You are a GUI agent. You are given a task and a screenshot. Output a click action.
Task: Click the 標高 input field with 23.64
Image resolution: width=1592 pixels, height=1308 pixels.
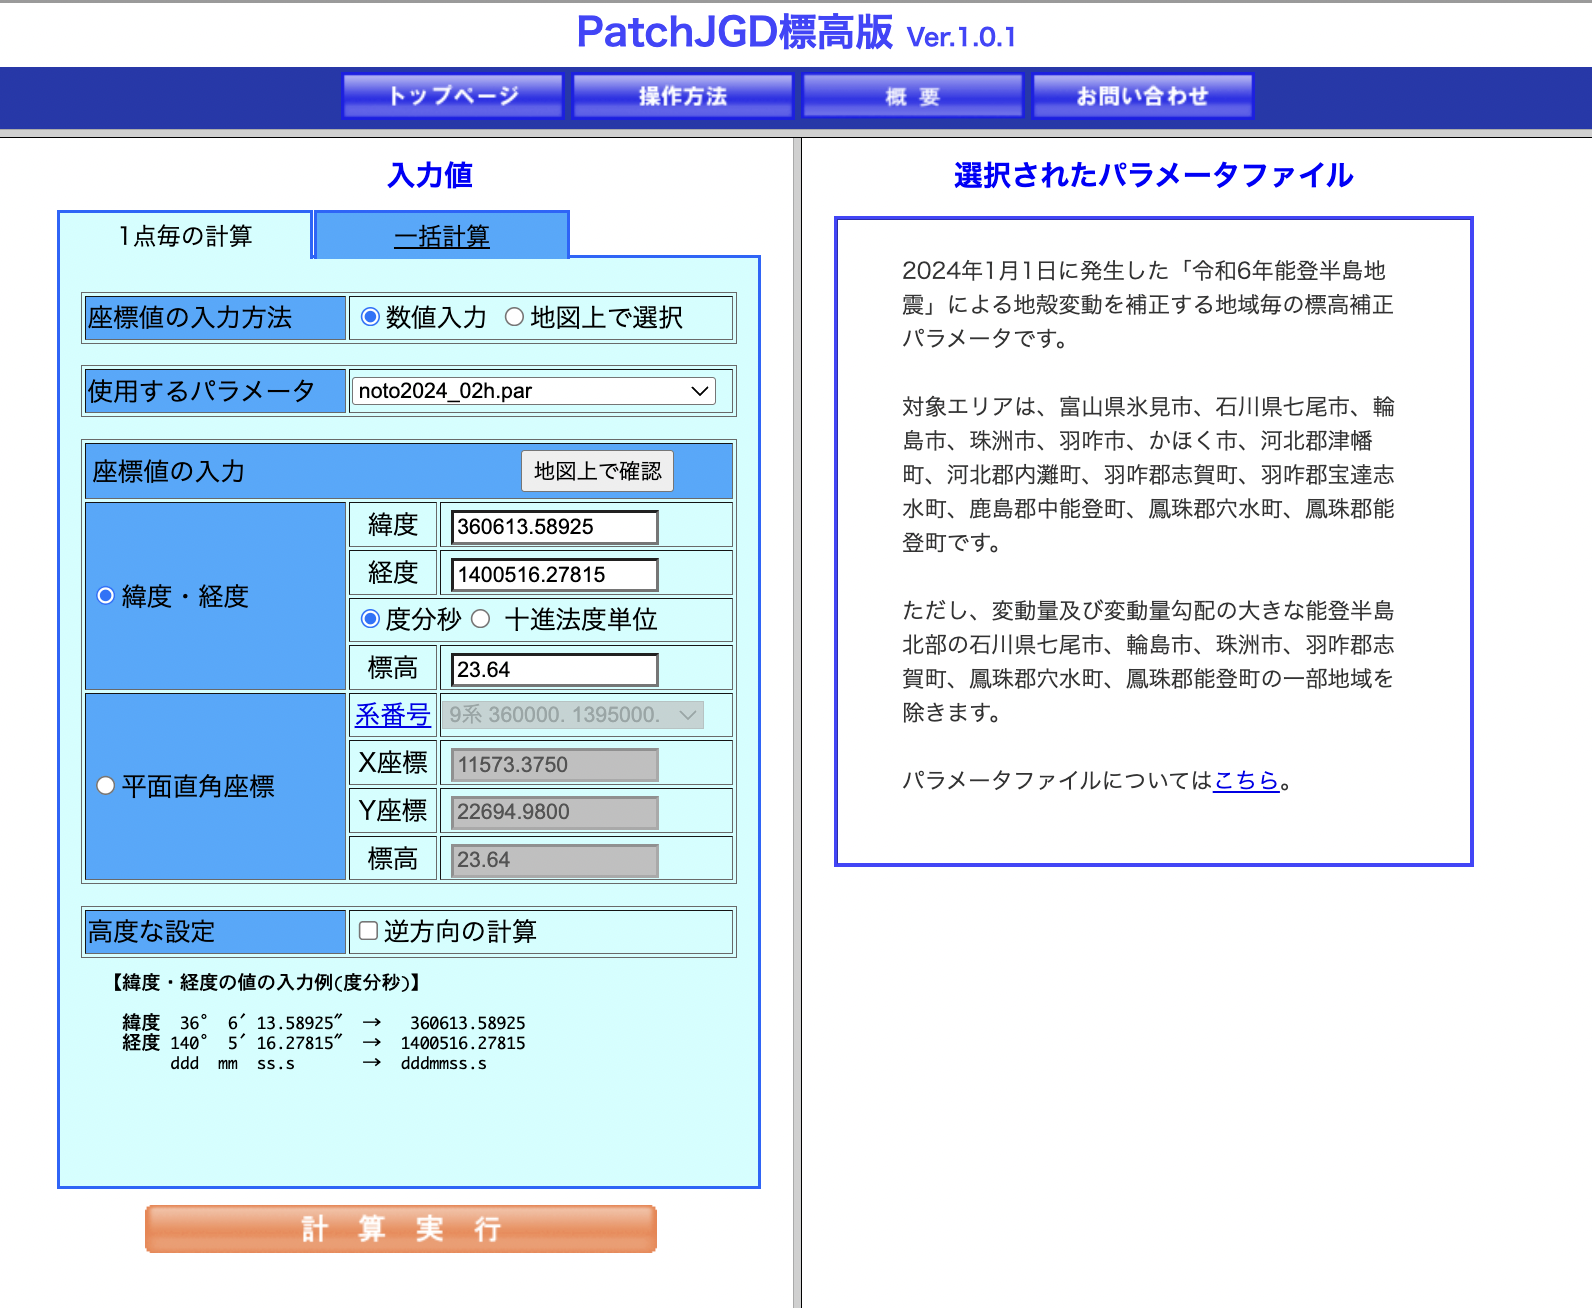pos(554,670)
